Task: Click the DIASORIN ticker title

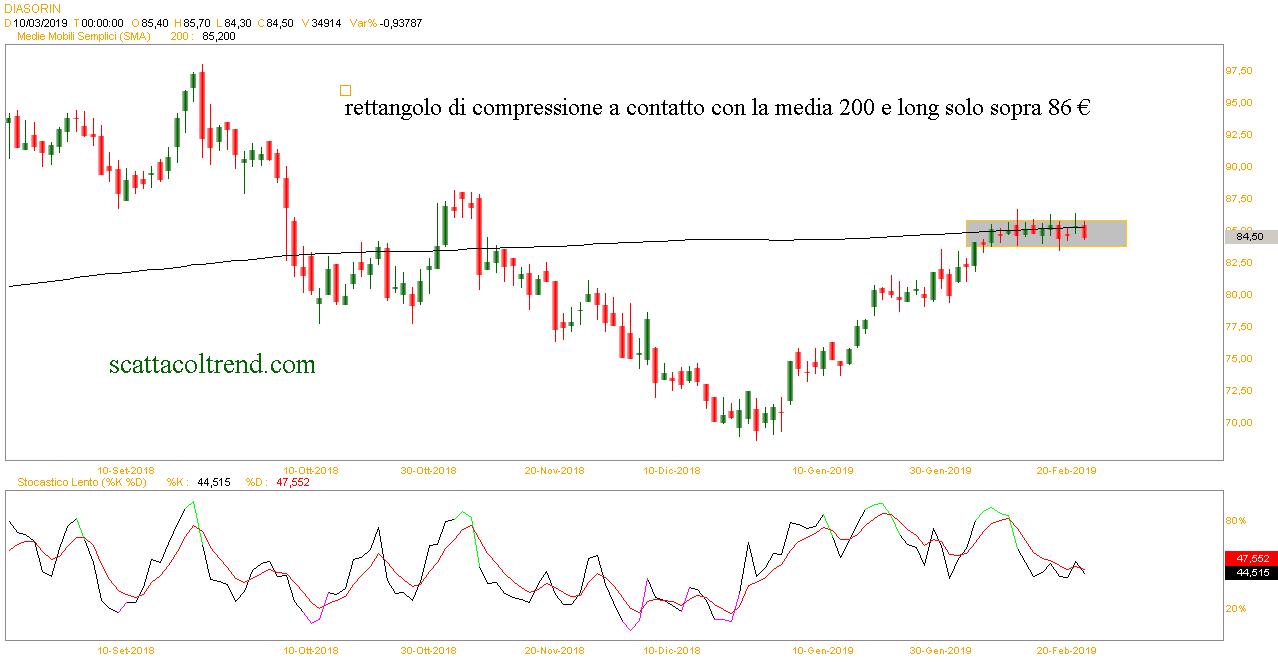Action: tap(32, 8)
